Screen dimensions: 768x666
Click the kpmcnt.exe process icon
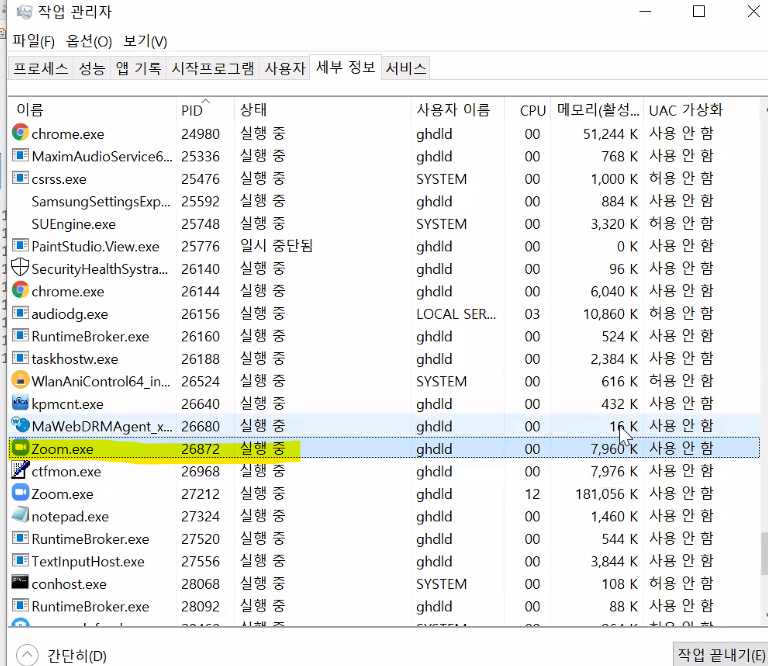point(20,403)
